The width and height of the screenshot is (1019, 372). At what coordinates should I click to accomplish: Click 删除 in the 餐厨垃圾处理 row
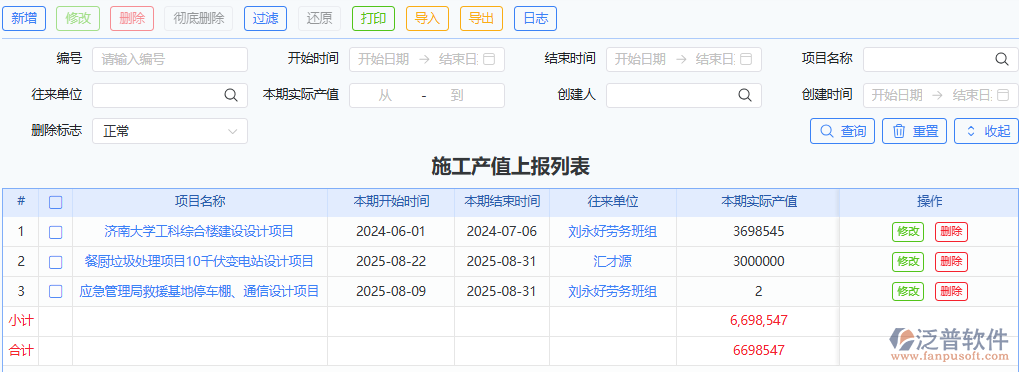[951, 261]
